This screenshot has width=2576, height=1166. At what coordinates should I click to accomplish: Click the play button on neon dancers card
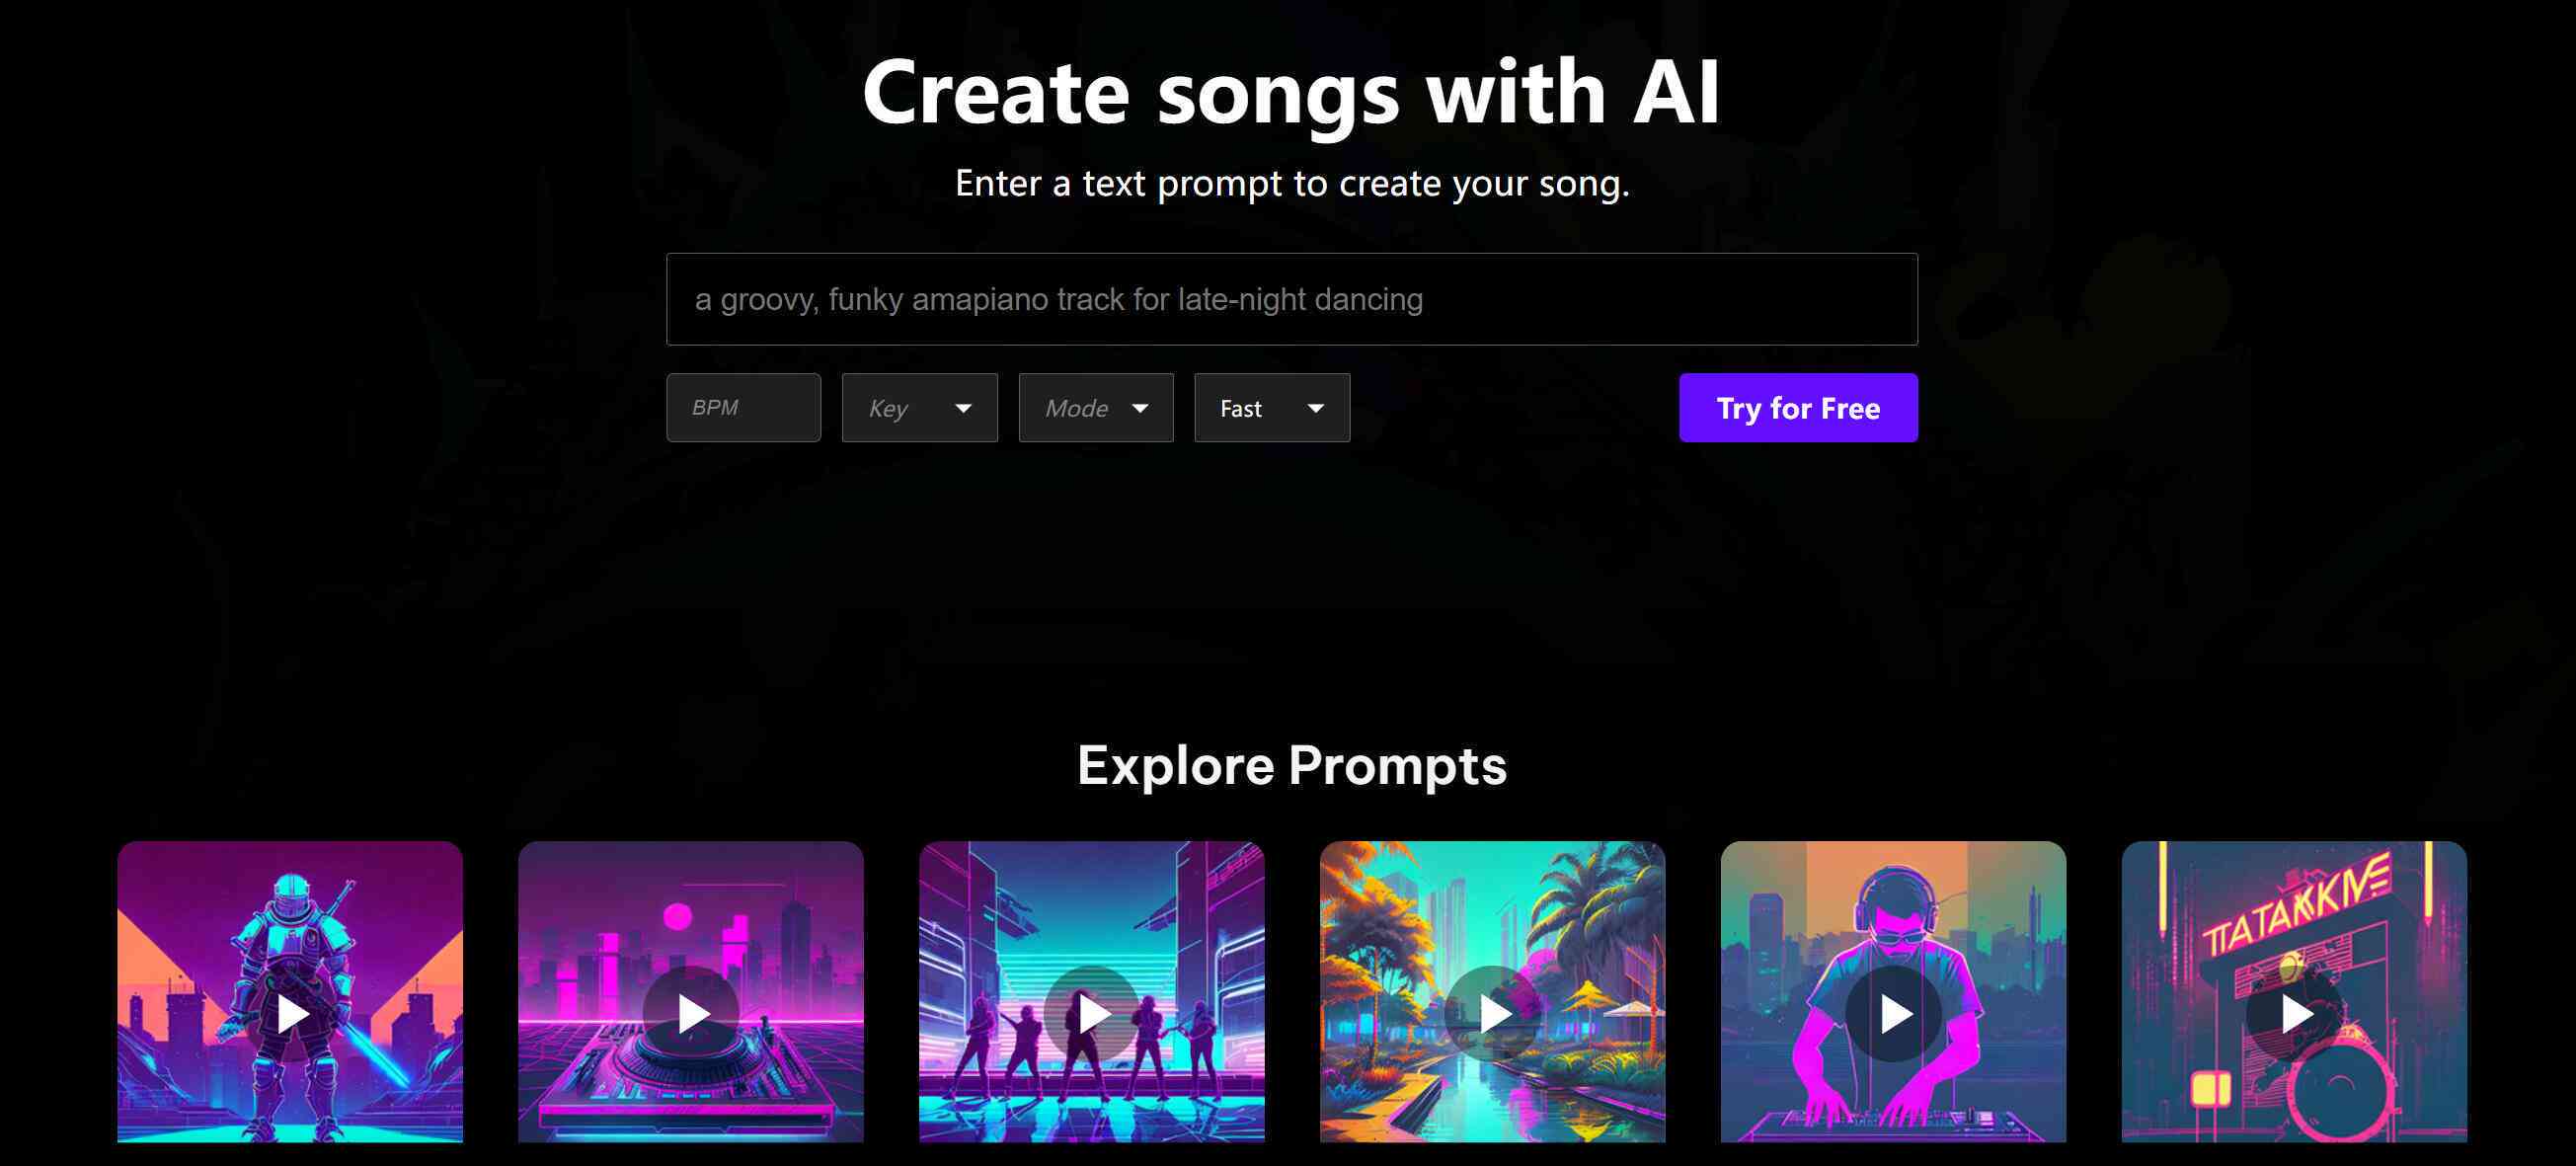pyautogui.click(x=1092, y=1012)
